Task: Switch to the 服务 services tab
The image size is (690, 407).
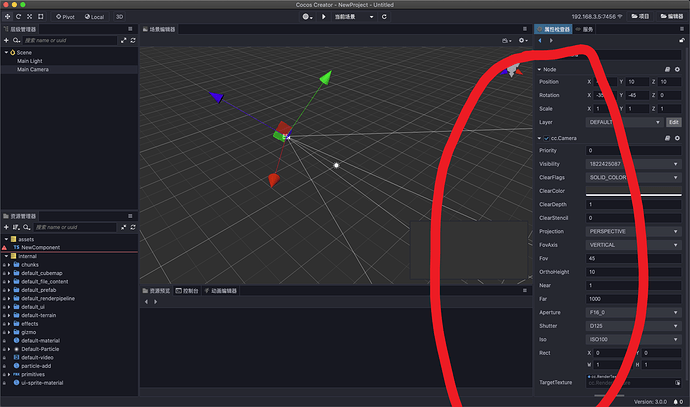Action: tap(584, 29)
